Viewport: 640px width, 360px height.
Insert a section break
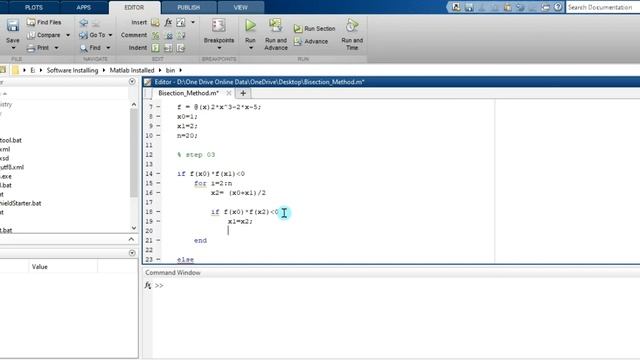(x=155, y=22)
